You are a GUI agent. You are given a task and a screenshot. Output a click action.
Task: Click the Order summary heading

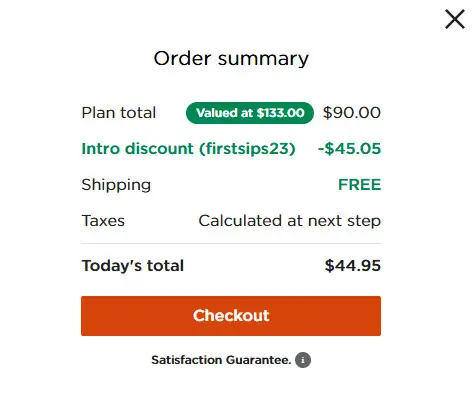coord(231,59)
